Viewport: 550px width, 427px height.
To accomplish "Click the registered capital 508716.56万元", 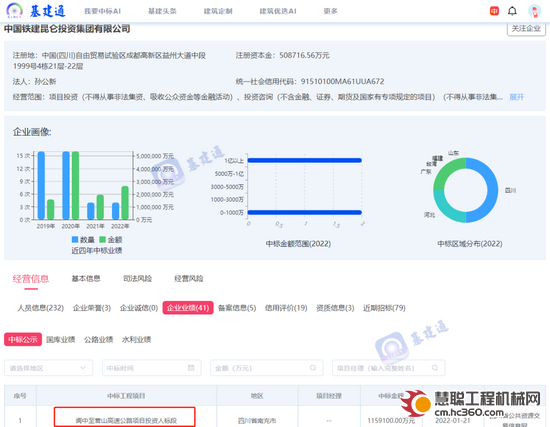I will pos(304,55).
